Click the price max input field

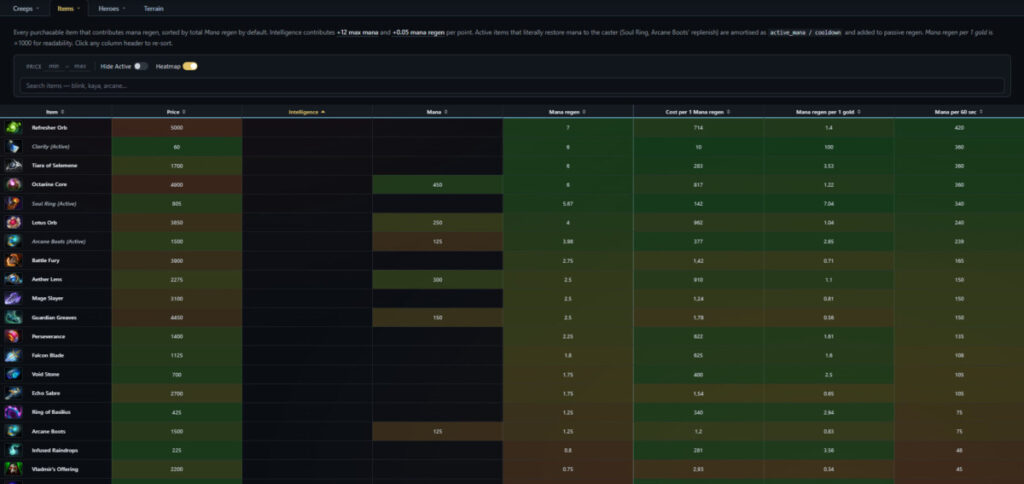80,66
